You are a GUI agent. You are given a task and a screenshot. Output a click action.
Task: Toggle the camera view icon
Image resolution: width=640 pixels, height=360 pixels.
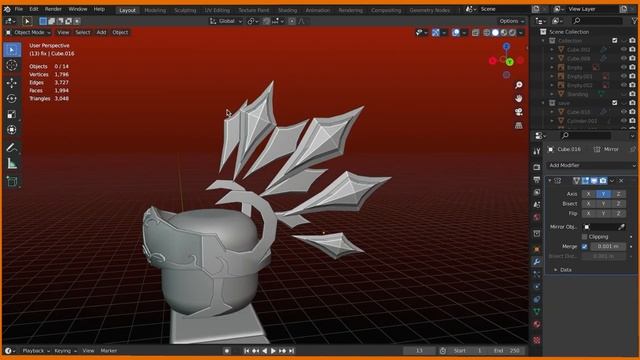coord(518,112)
